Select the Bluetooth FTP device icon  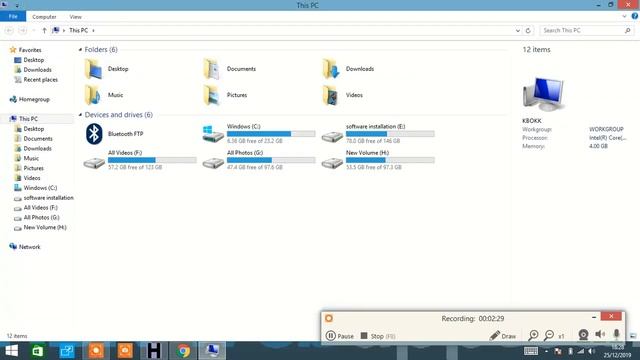point(94,134)
